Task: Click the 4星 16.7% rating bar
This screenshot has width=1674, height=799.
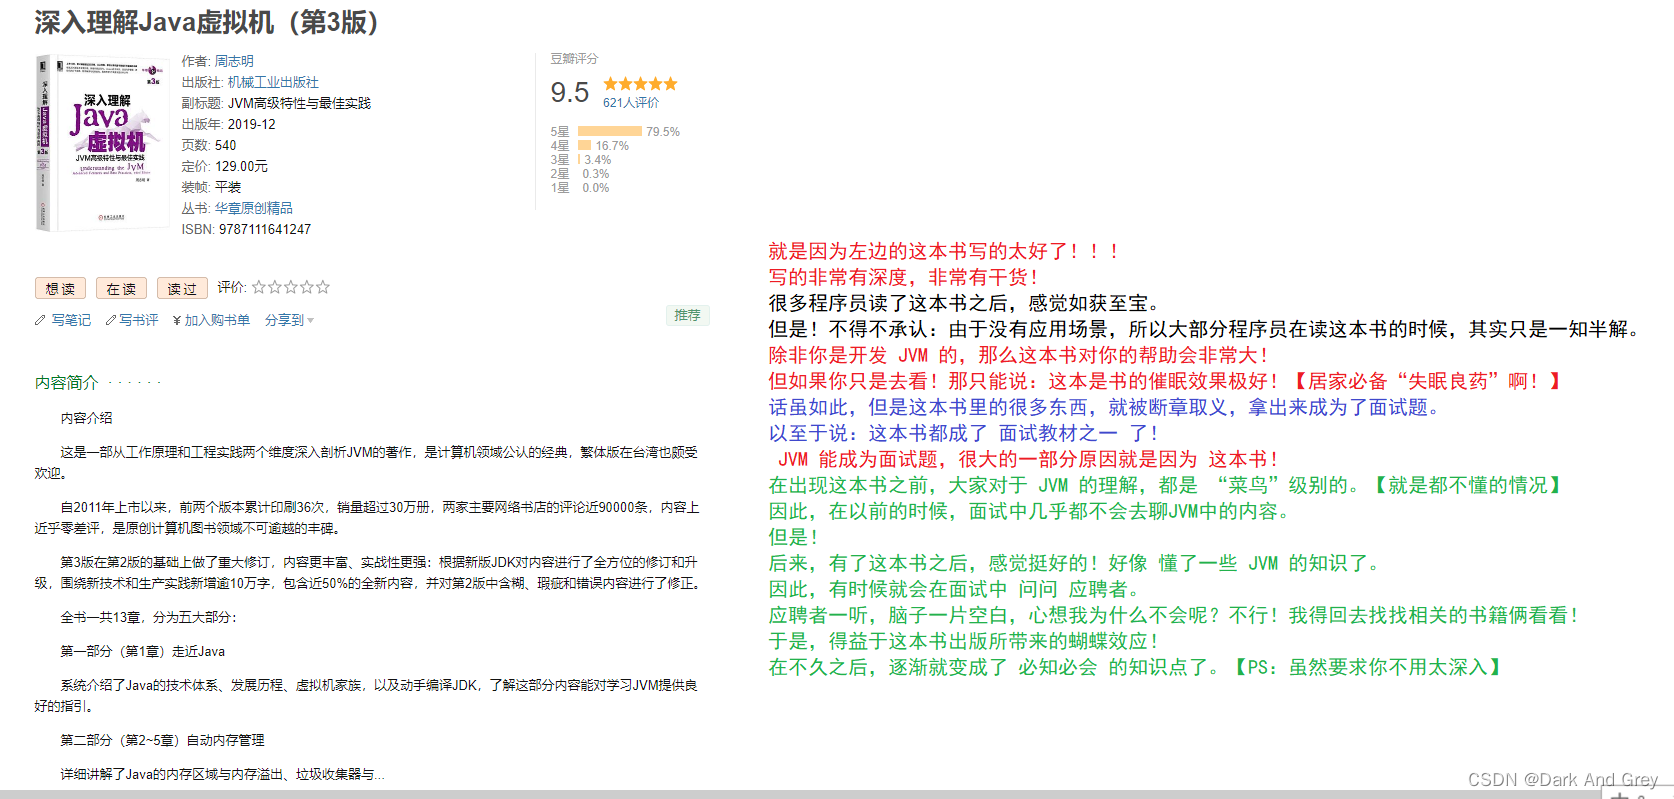Action: [585, 145]
